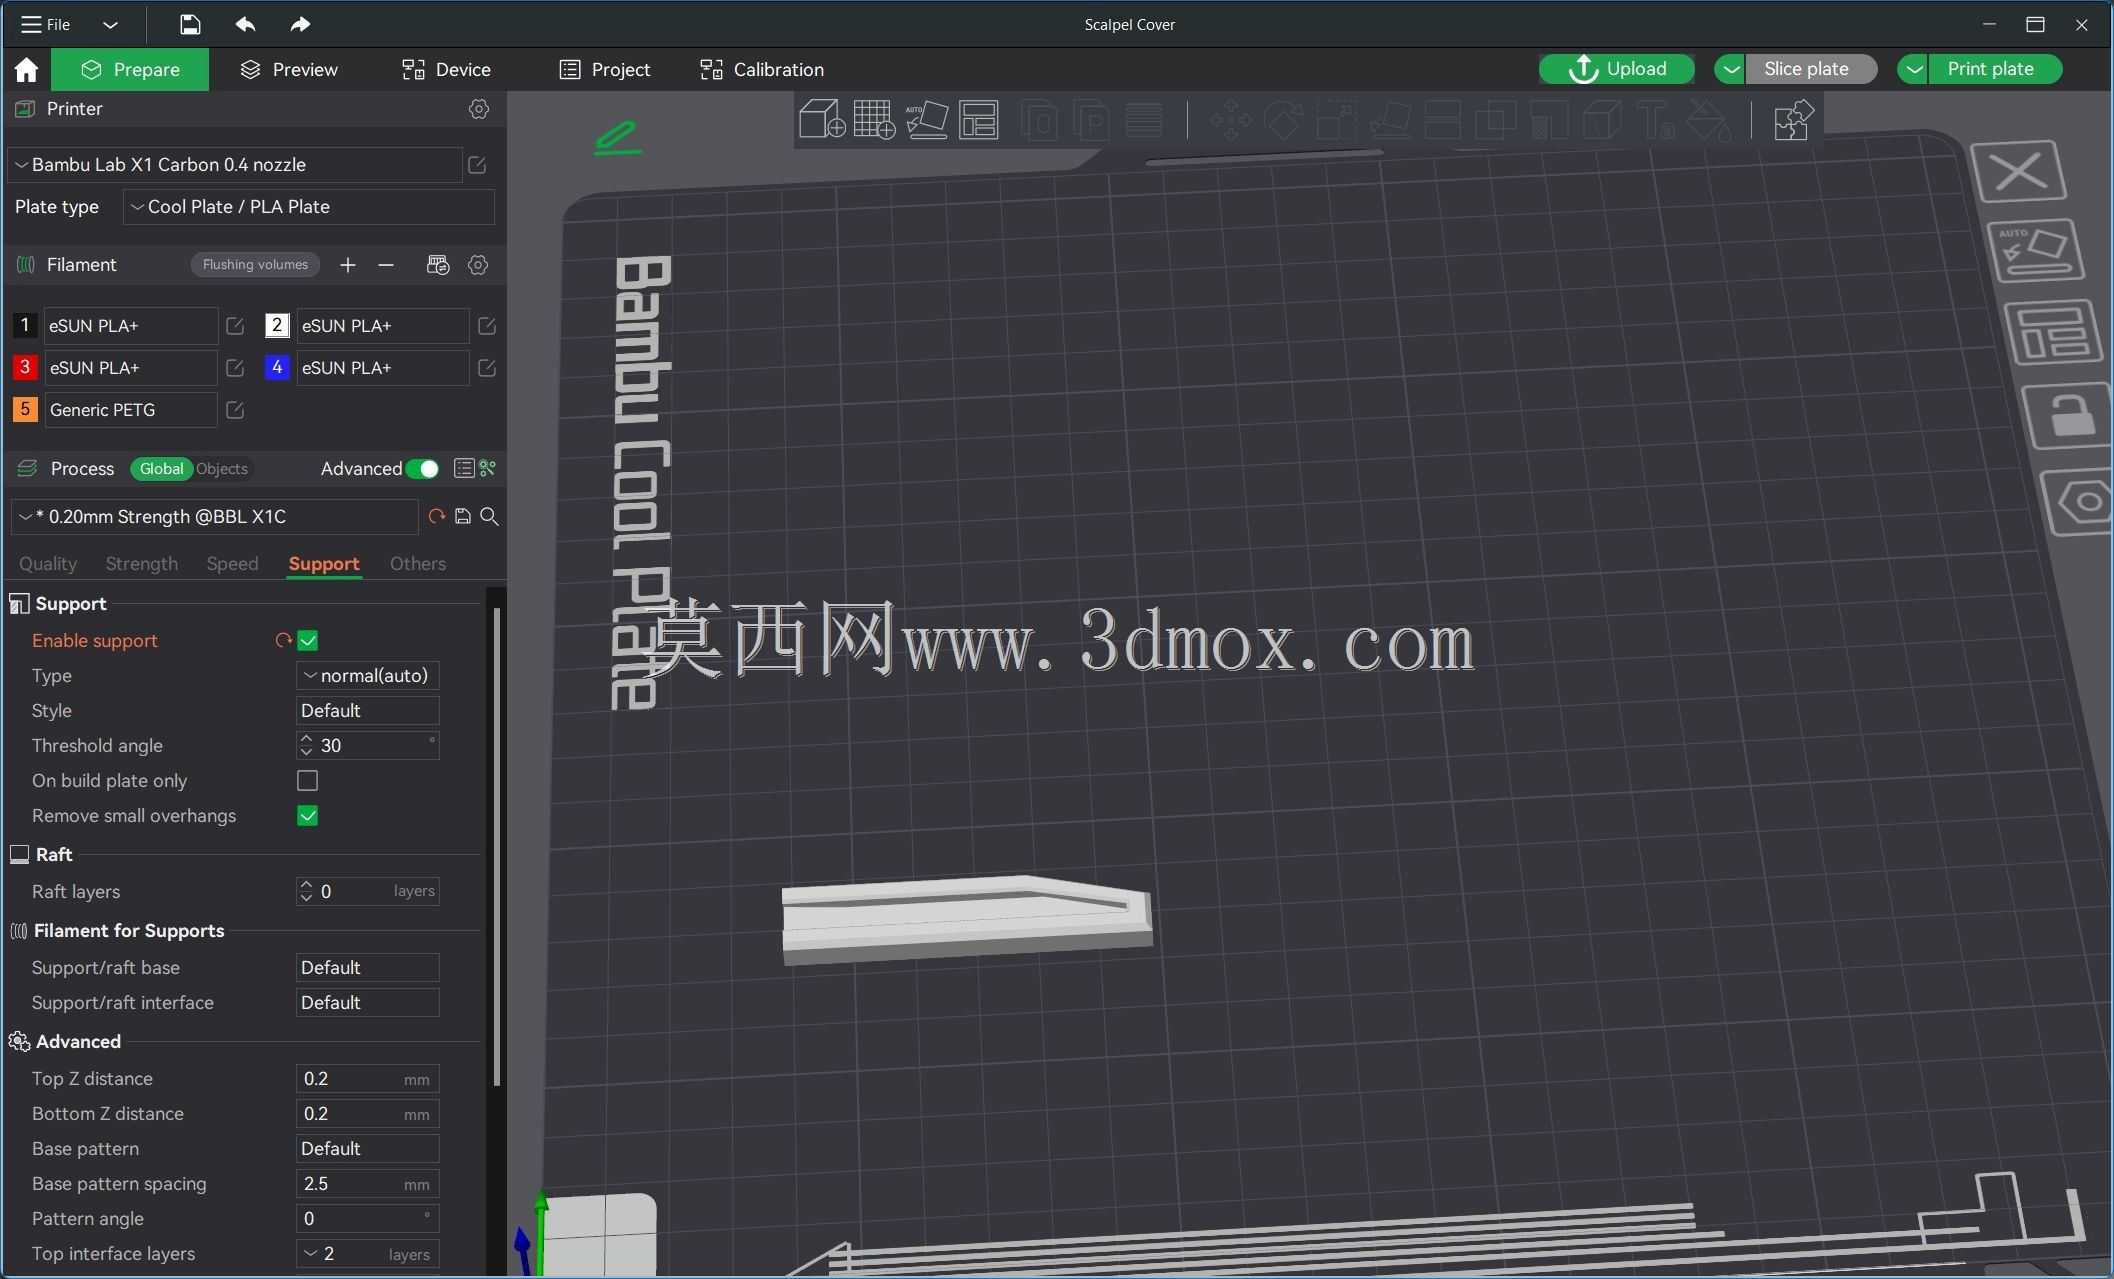
Task: Select Global process scope
Action: point(161,469)
